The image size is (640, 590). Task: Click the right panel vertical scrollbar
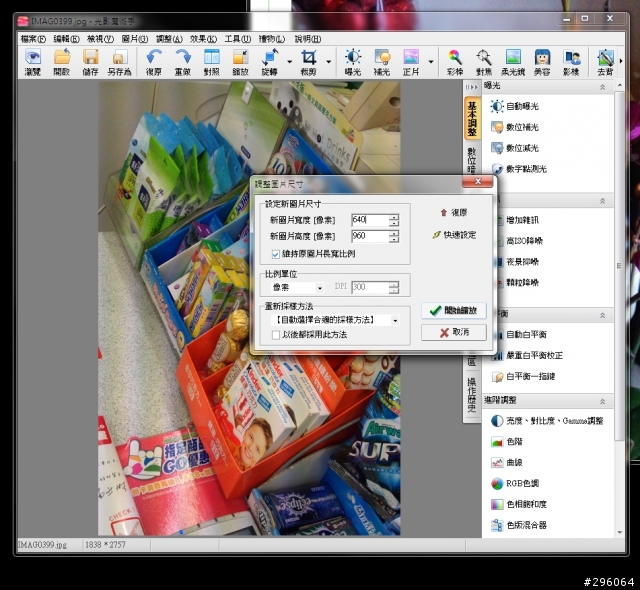point(620,265)
